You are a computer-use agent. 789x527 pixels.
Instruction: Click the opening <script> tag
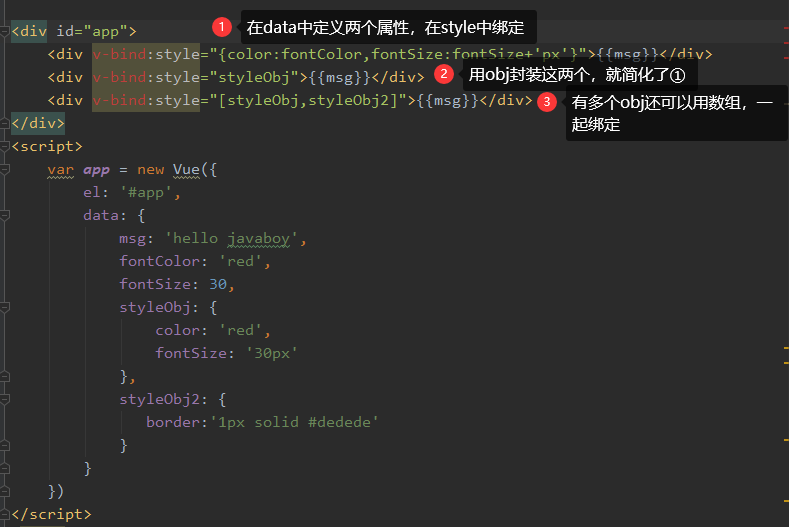click(x=47, y=146)
